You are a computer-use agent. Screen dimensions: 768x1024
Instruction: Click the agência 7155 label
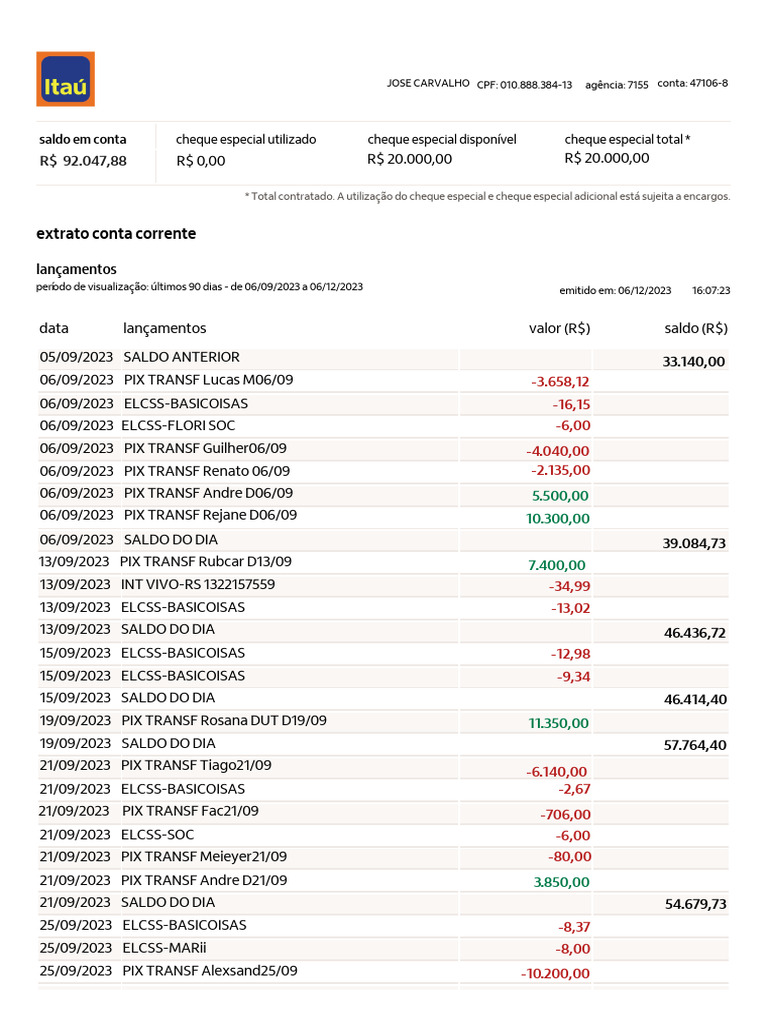point(616,85)
